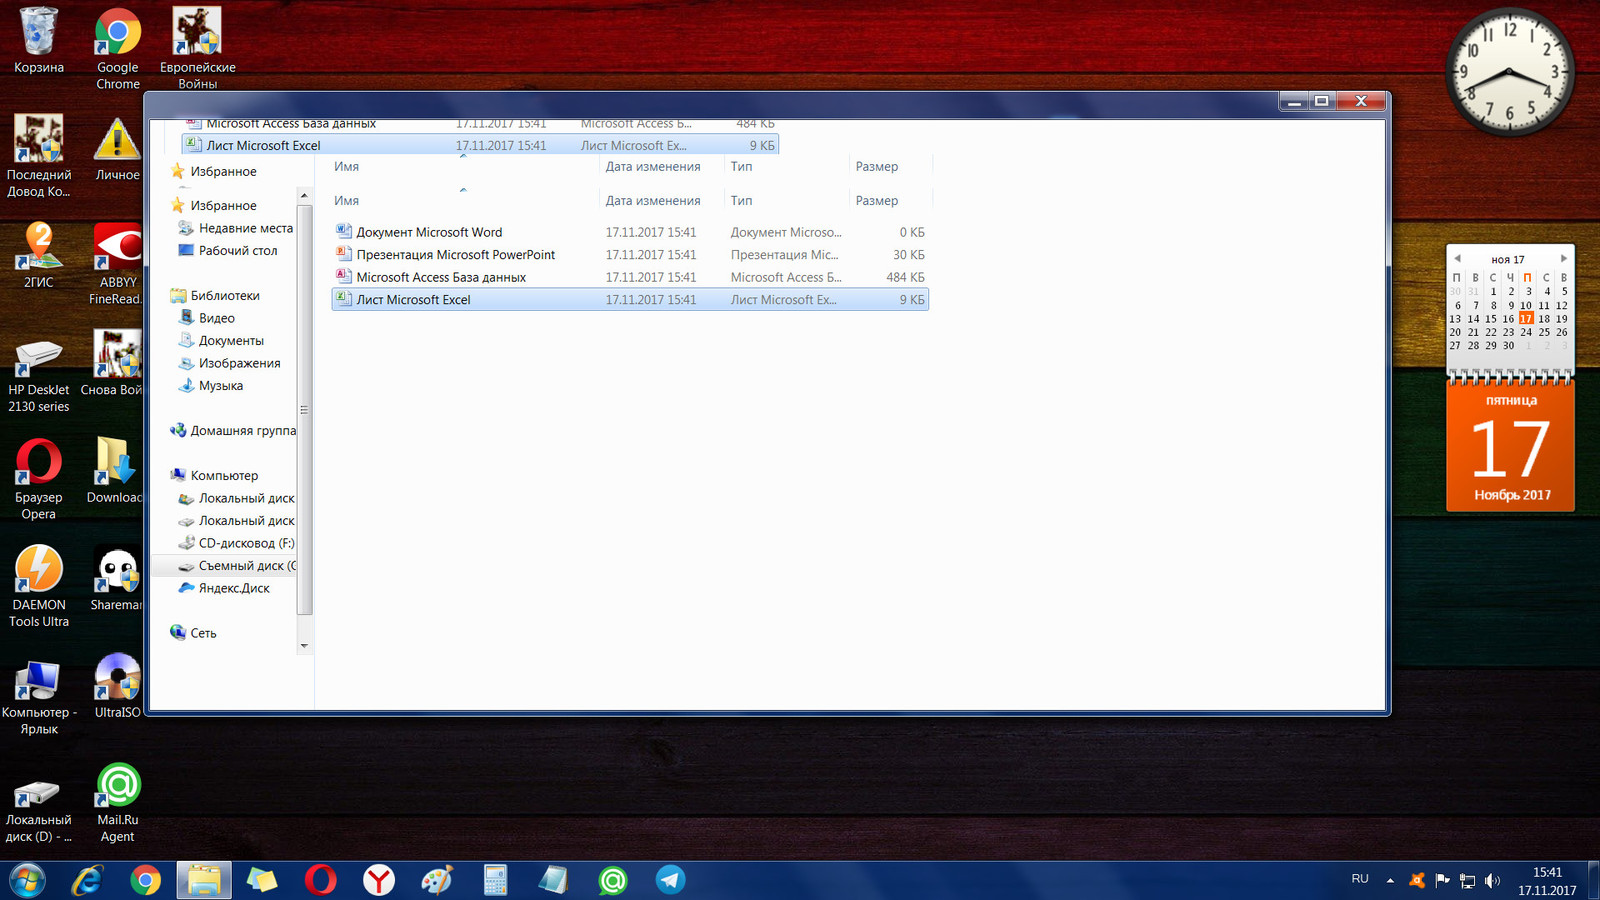Launch Internet Explorer from taskbar
This screenshot has height=900, width=1600.
[x=88, y=880]
